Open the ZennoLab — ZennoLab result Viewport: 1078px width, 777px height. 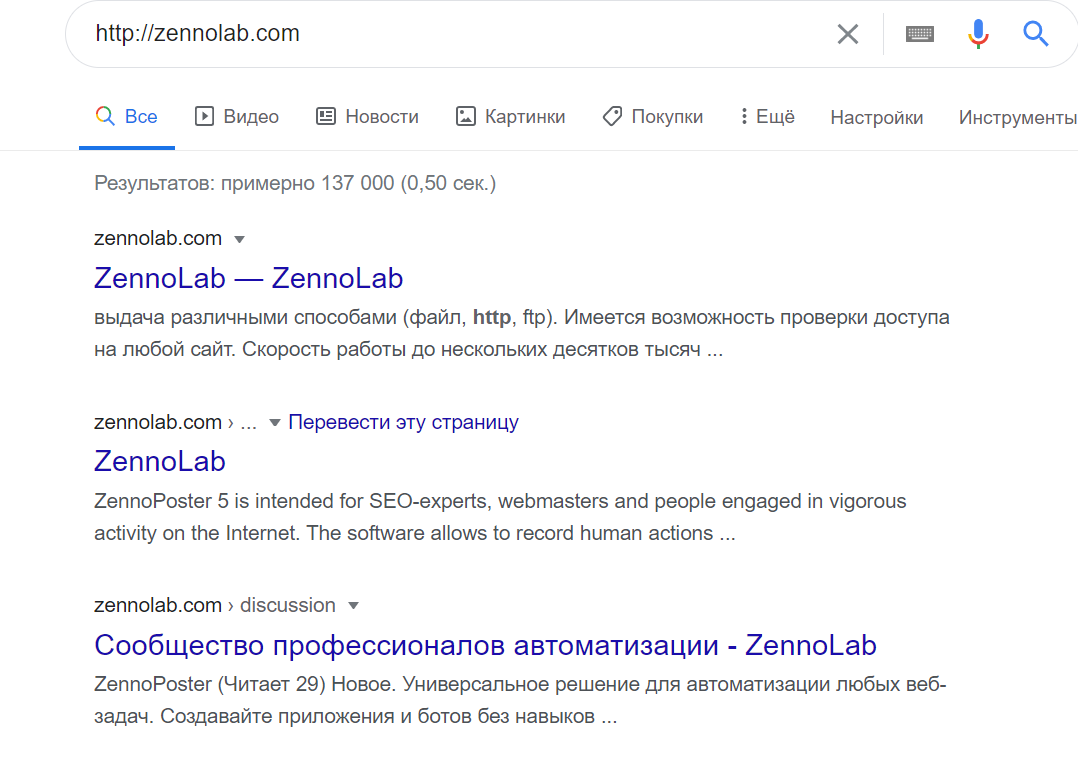(x=248, y=278)
